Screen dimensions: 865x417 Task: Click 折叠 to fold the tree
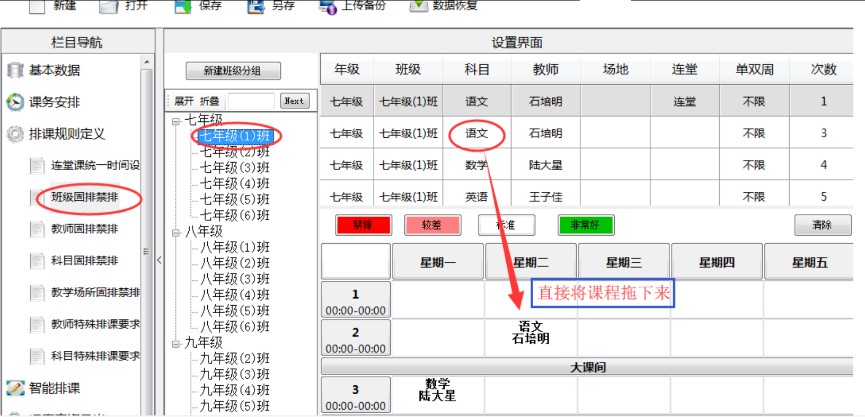[x=210, y=101]
